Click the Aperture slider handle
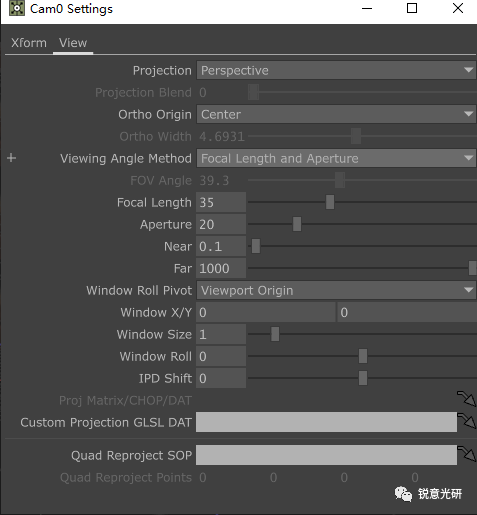Viewport: 477px width, 515px height. coord(297,224)
